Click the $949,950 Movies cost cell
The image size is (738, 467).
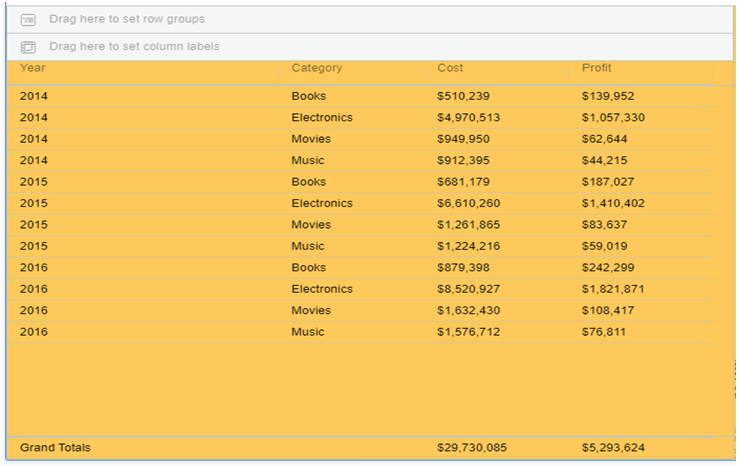[x=463, y=139]
